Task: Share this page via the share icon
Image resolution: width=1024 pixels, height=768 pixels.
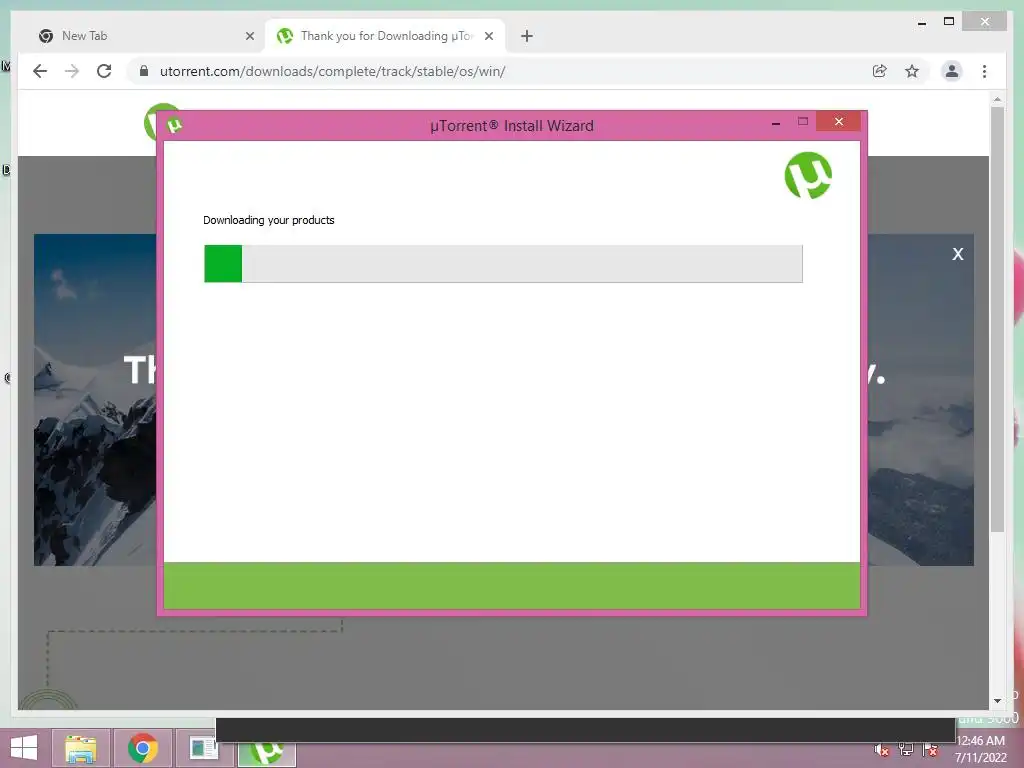Action: [x=880, y=71]
